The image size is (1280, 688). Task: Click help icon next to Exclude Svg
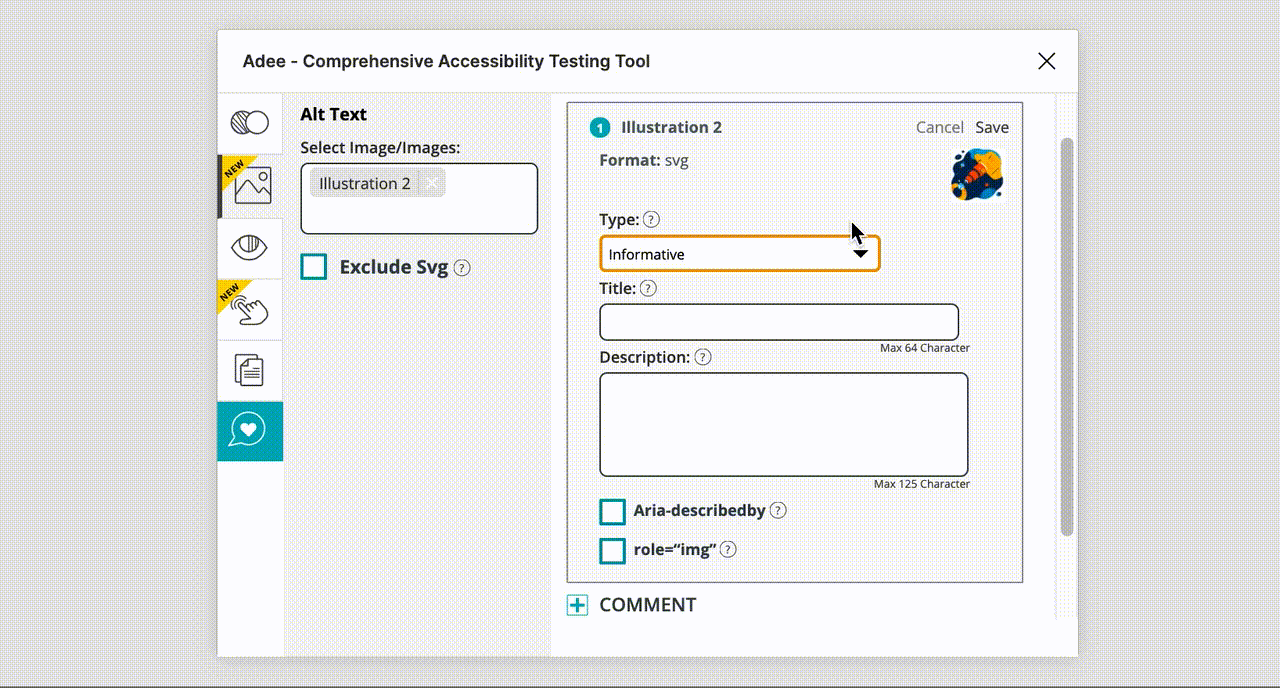(462, 268)
